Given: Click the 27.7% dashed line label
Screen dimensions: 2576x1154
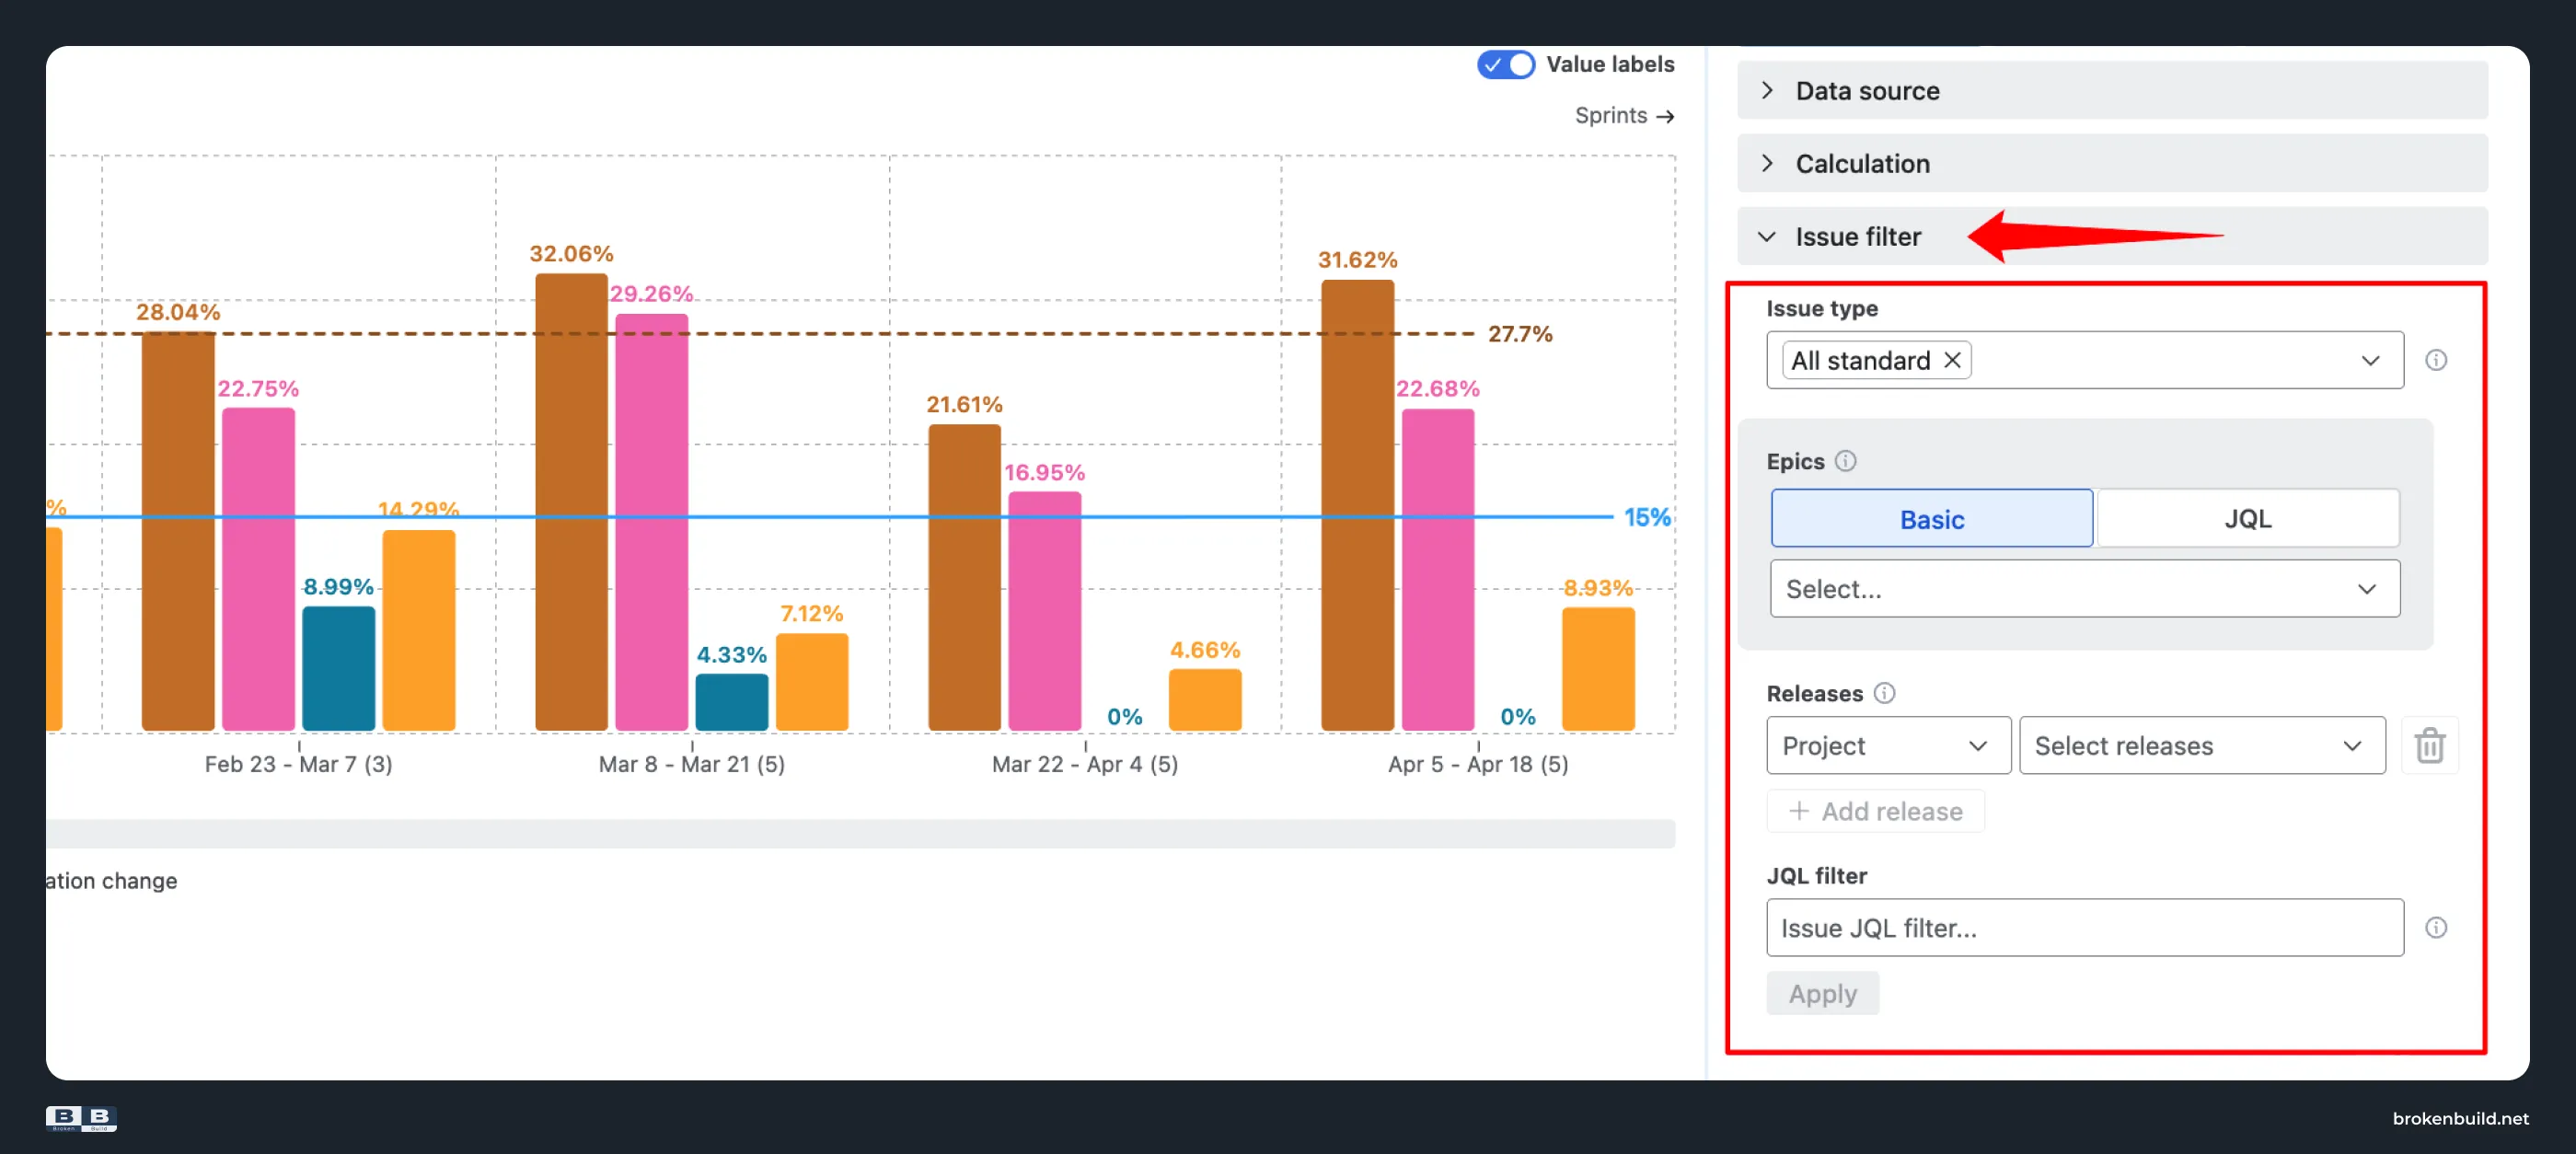Looking at the screenshot, I should pyautogui.click(x=1520, y=334).
